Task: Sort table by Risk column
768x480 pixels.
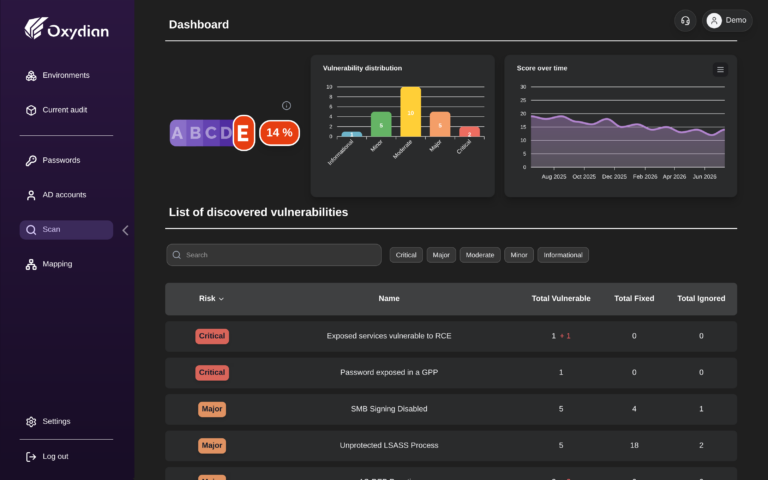Action: 211,298
